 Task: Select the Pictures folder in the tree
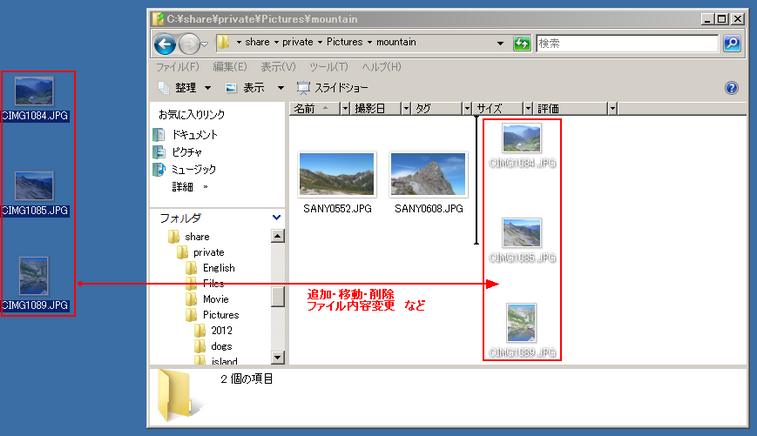(x=220, y=315)
